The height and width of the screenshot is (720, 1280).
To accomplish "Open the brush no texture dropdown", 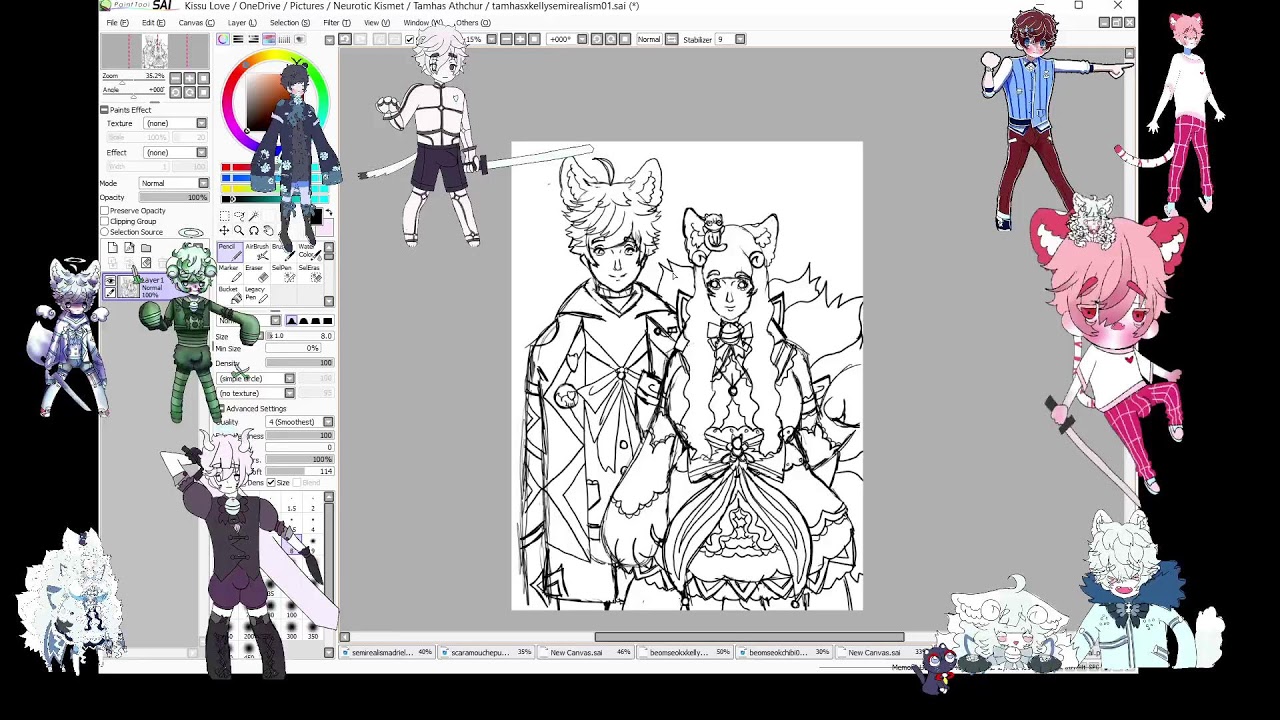I will click(256, 393).
